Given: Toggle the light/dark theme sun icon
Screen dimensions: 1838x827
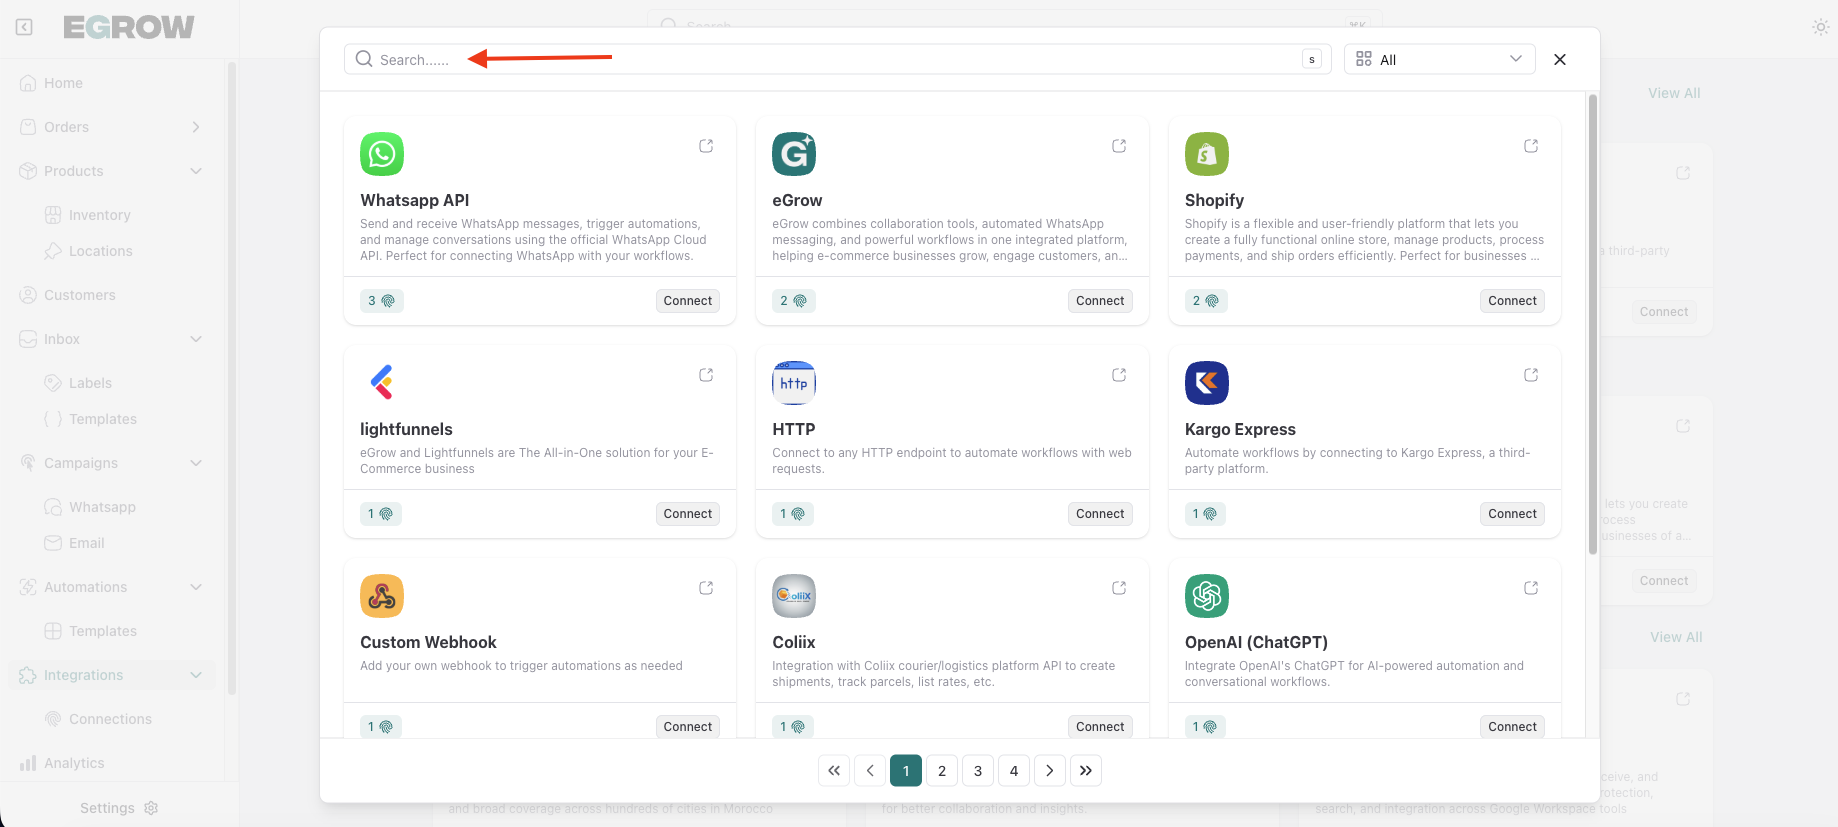Looking at the screenshot, I should click(1820, 27).
